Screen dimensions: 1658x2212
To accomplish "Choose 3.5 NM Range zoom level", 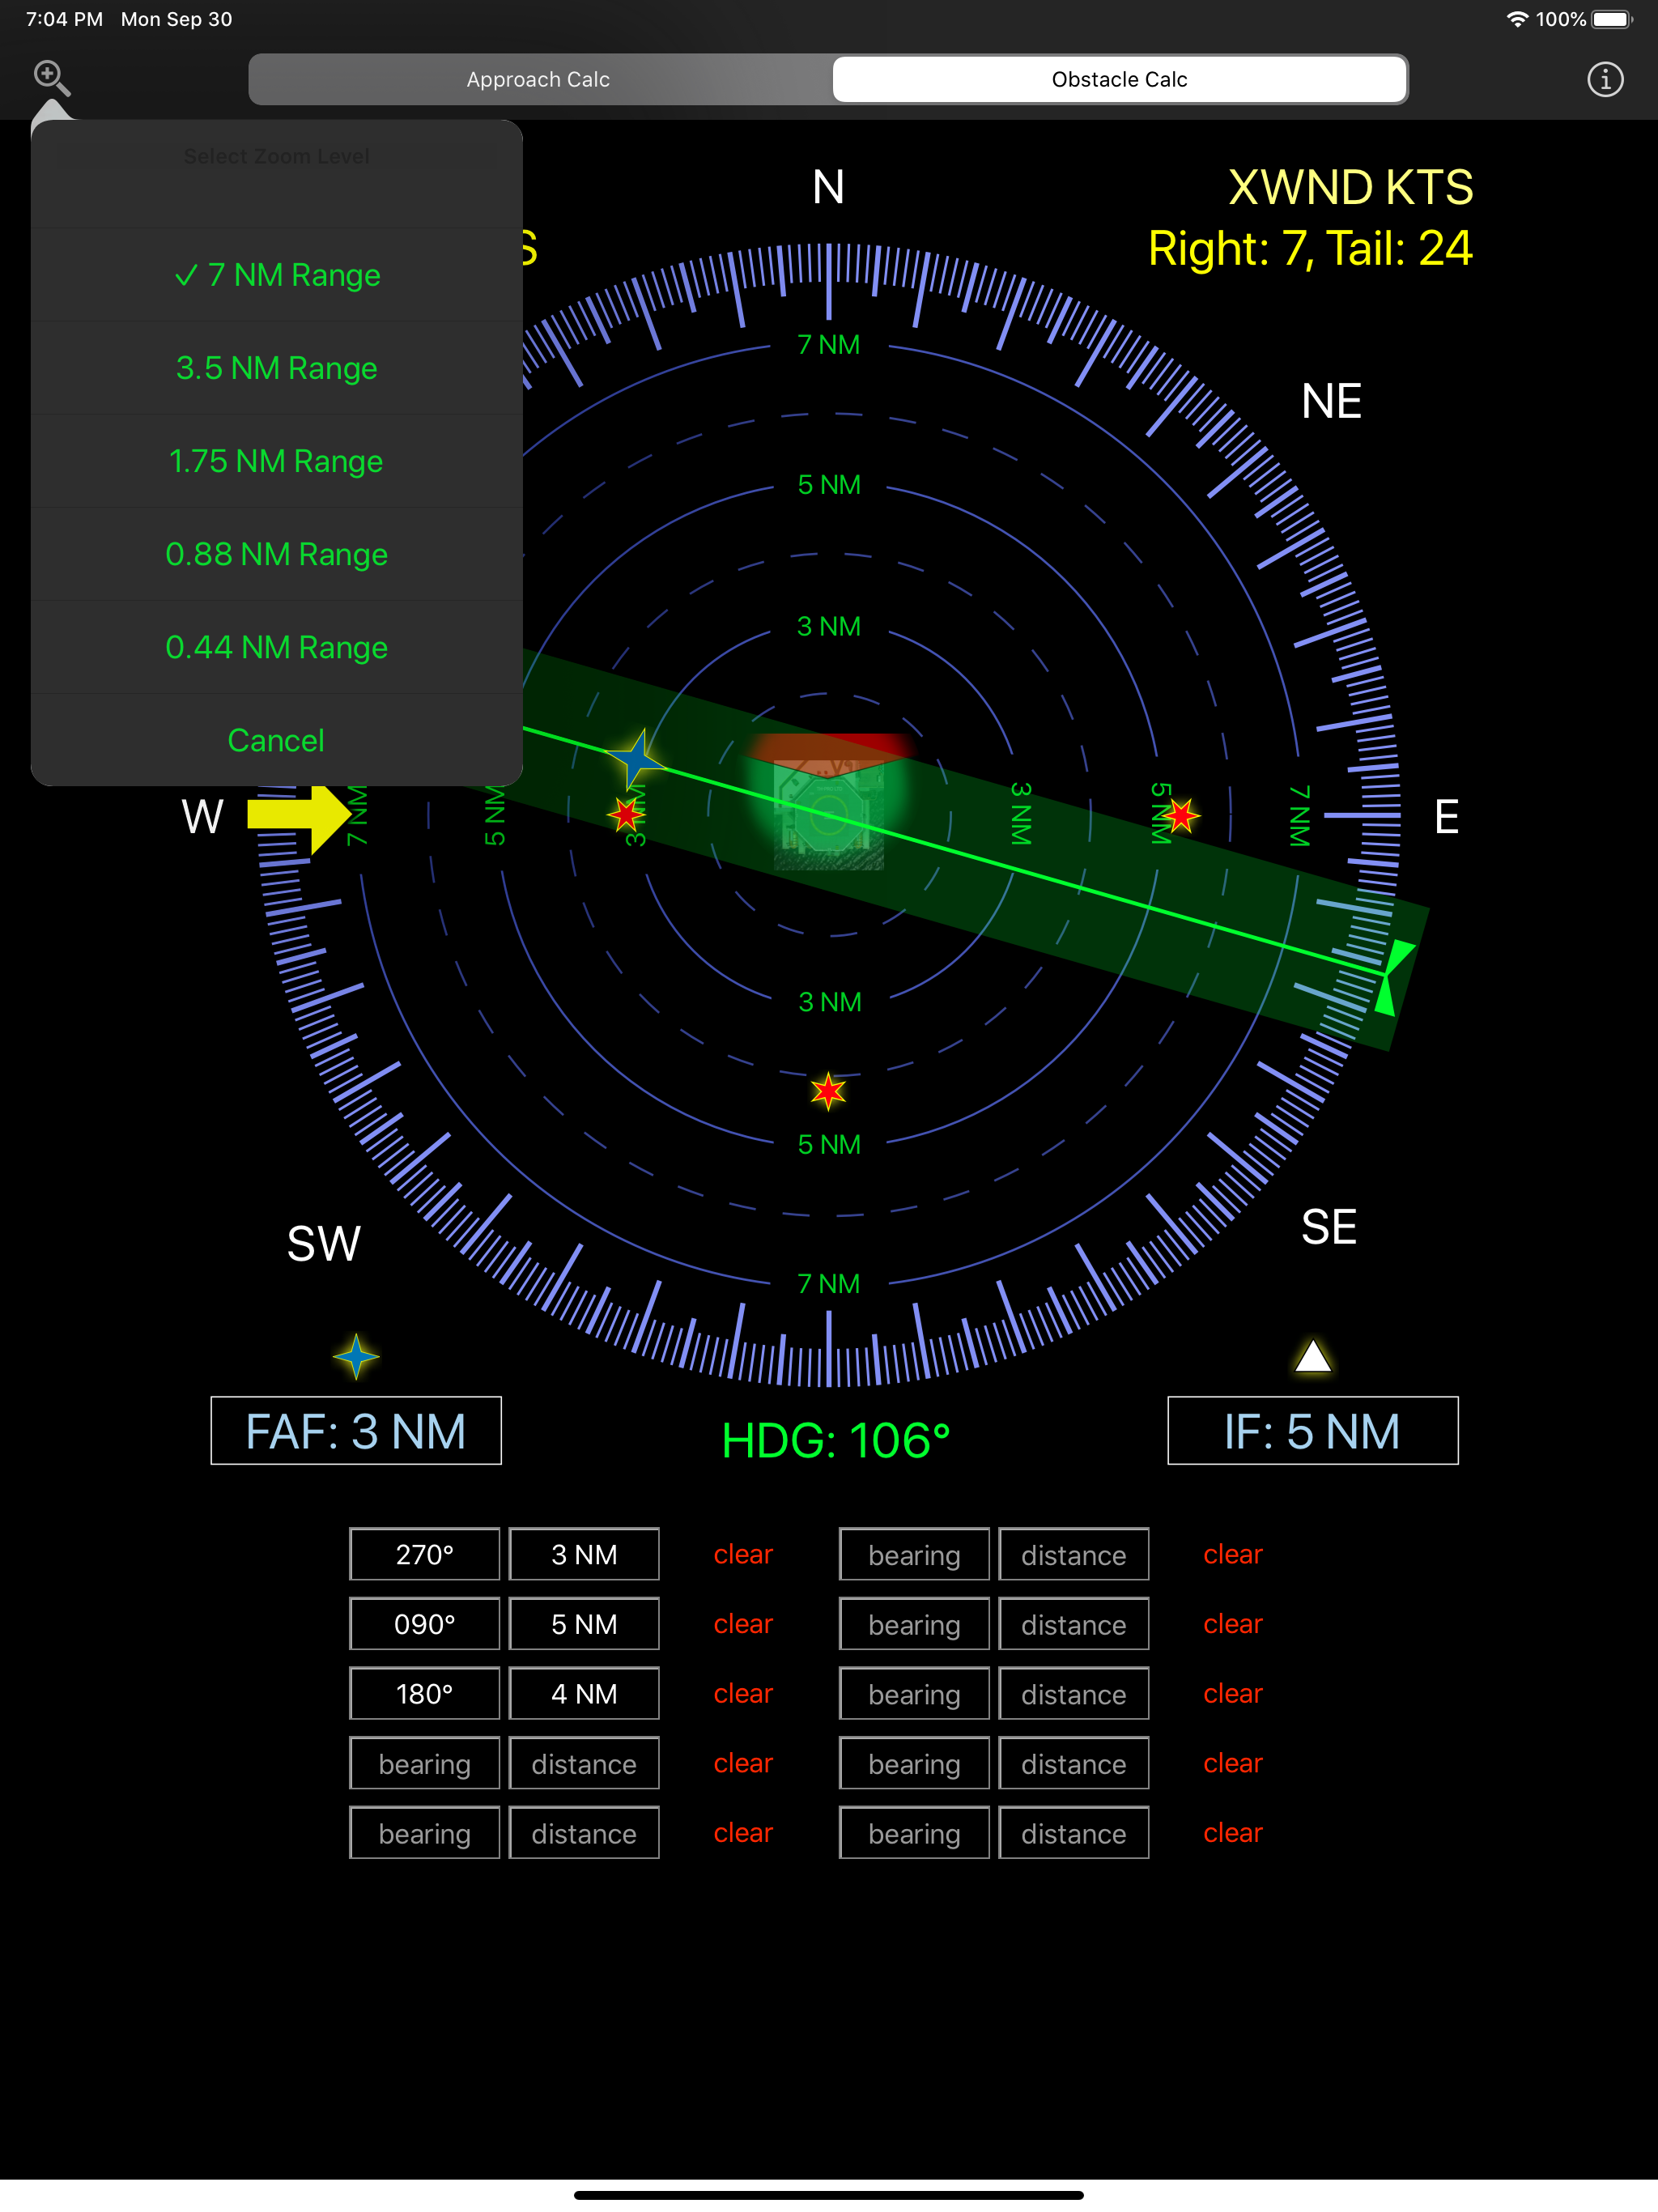I will pyautogui.click(x=277, y=368).
